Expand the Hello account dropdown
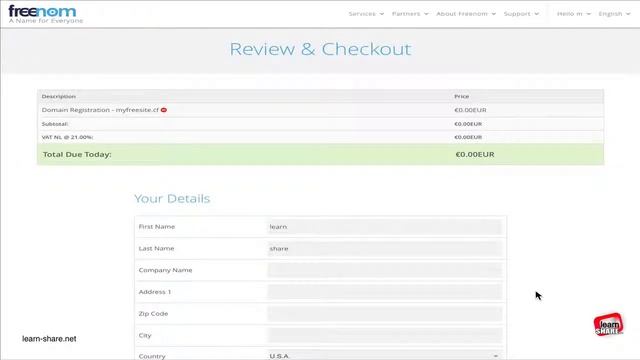Screen dimensions: 640x360 [574, 14]
